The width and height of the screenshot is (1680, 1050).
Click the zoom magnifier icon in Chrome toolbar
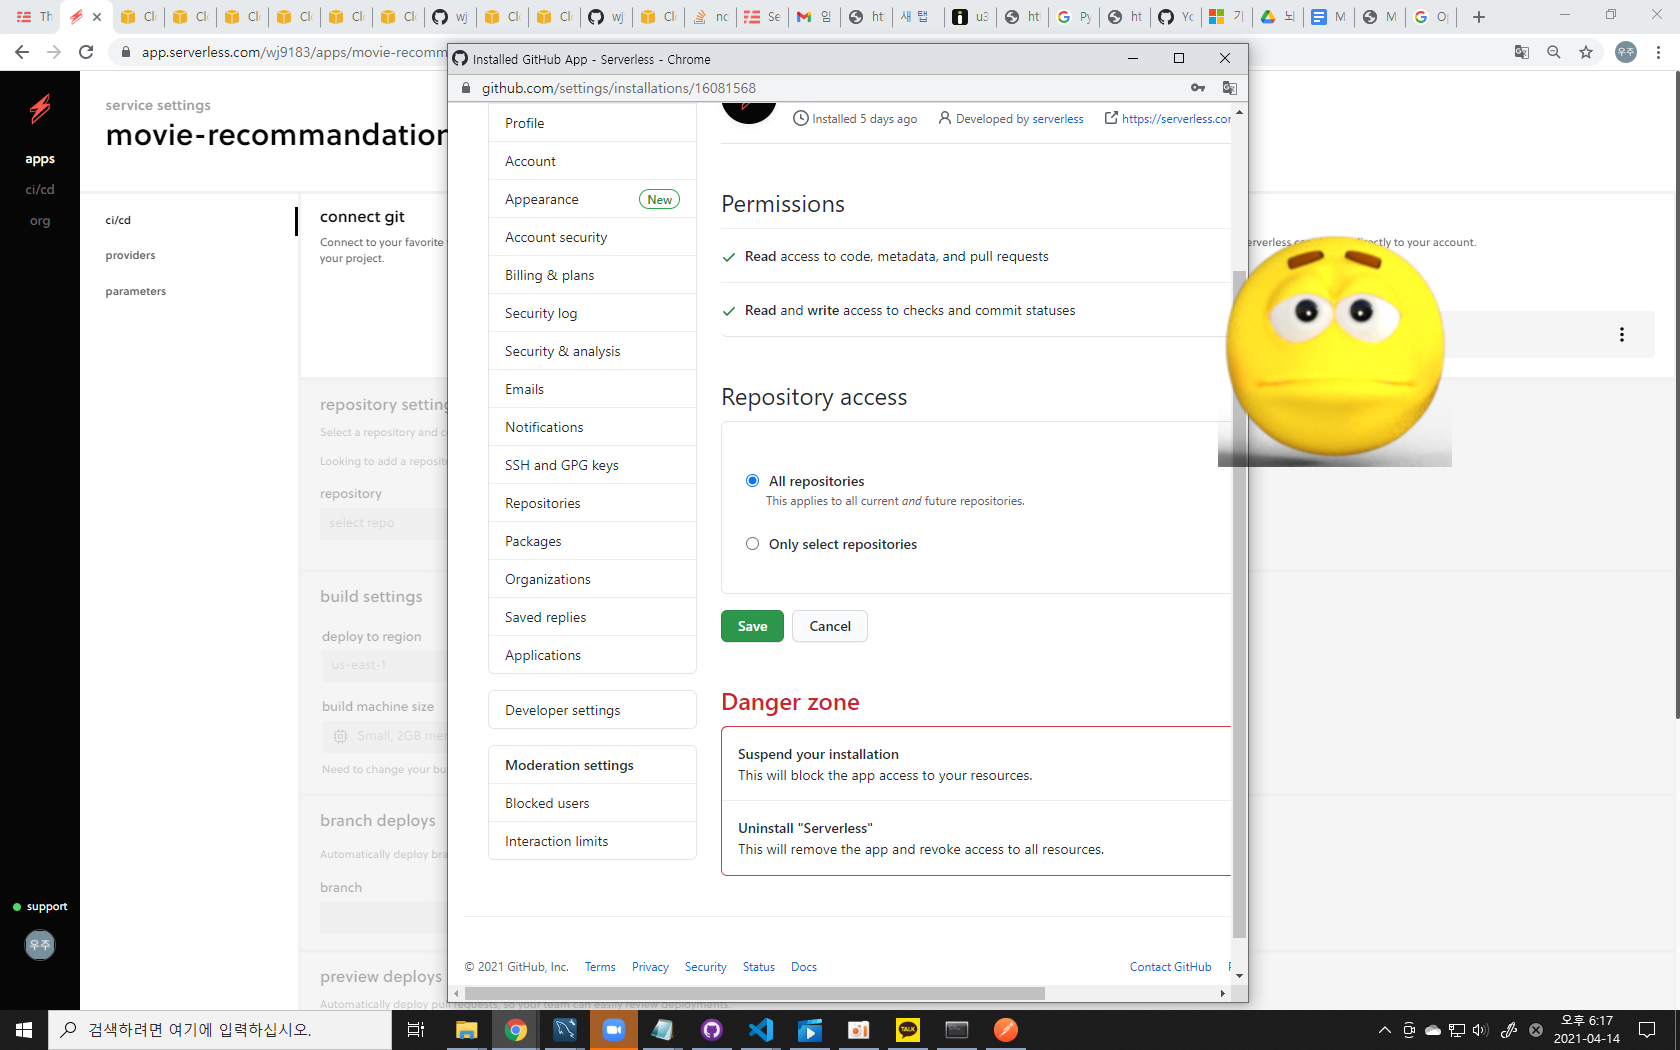click(x=1554, y=52)
